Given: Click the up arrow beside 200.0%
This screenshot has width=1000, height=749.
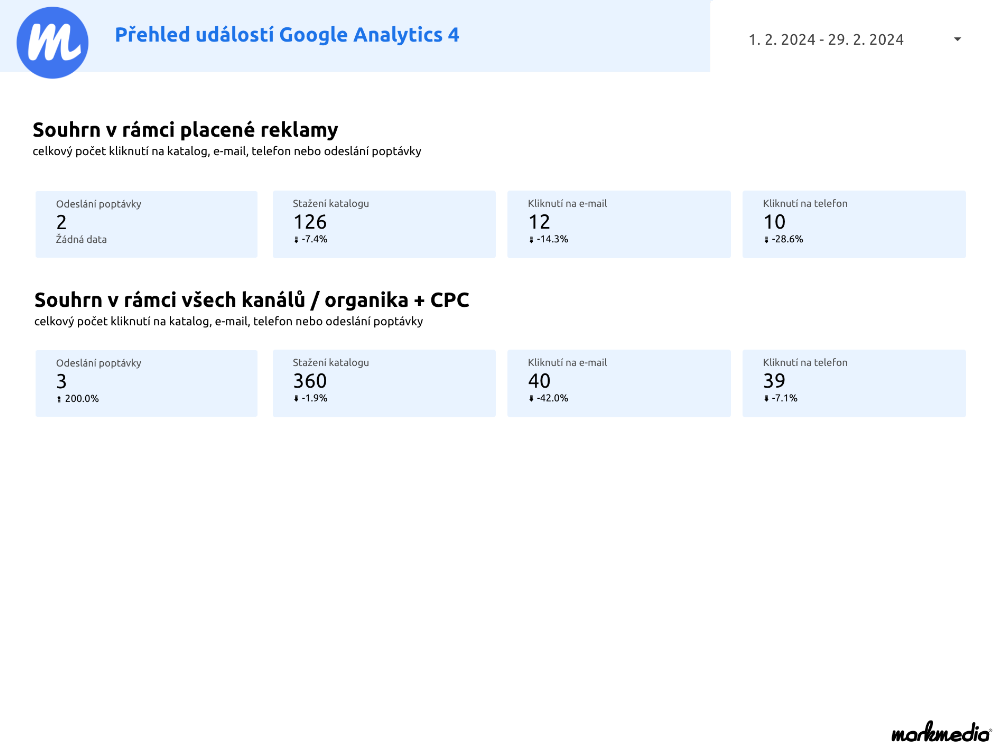Looking at the screenshot, I should (x=59, y=399).
